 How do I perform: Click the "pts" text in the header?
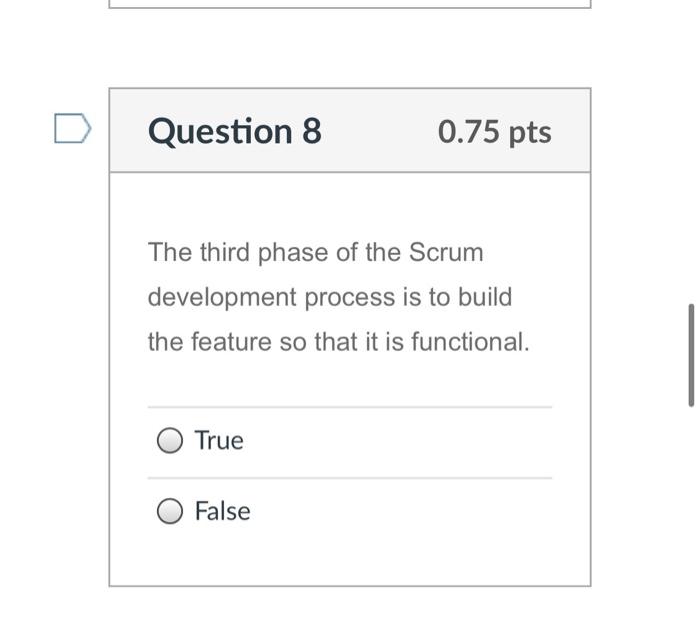click(x=530, y=133)
